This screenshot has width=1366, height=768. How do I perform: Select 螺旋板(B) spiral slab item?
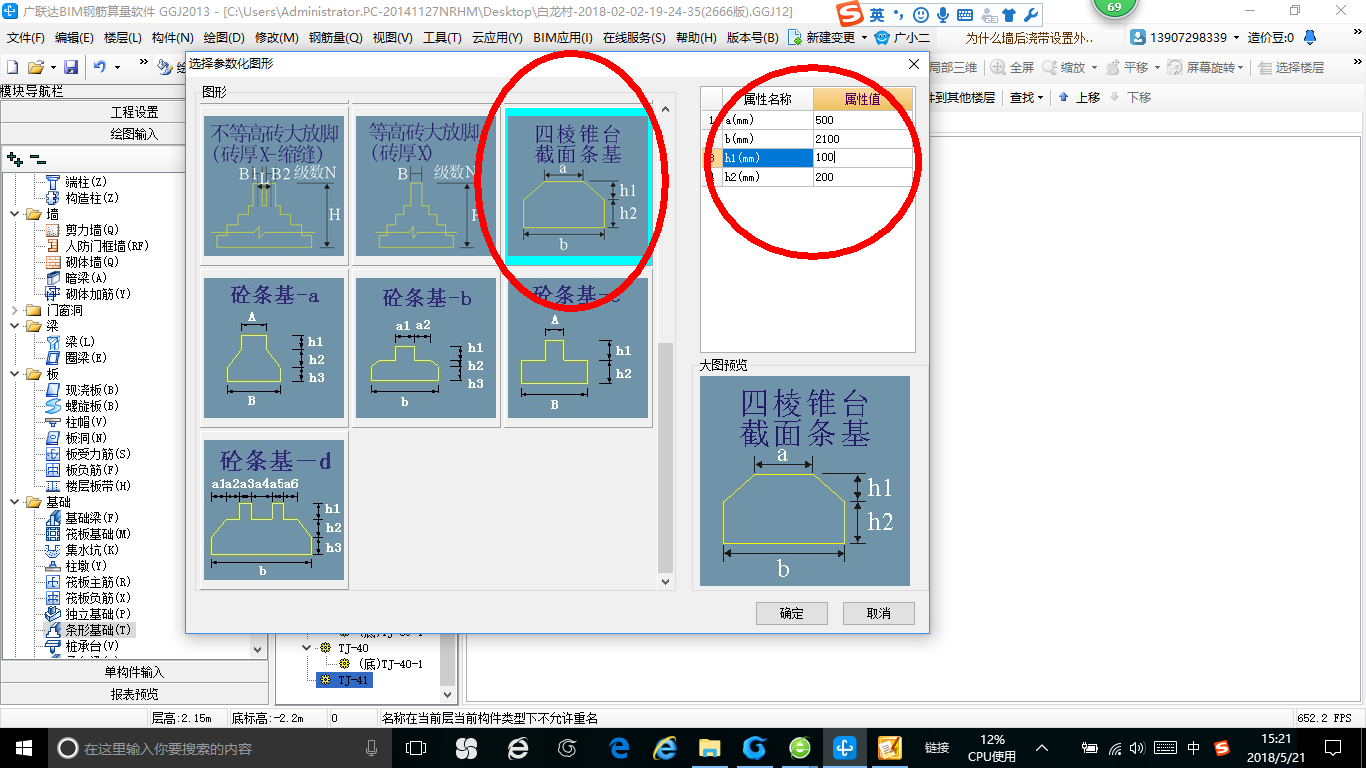click(x=91, y=406)
